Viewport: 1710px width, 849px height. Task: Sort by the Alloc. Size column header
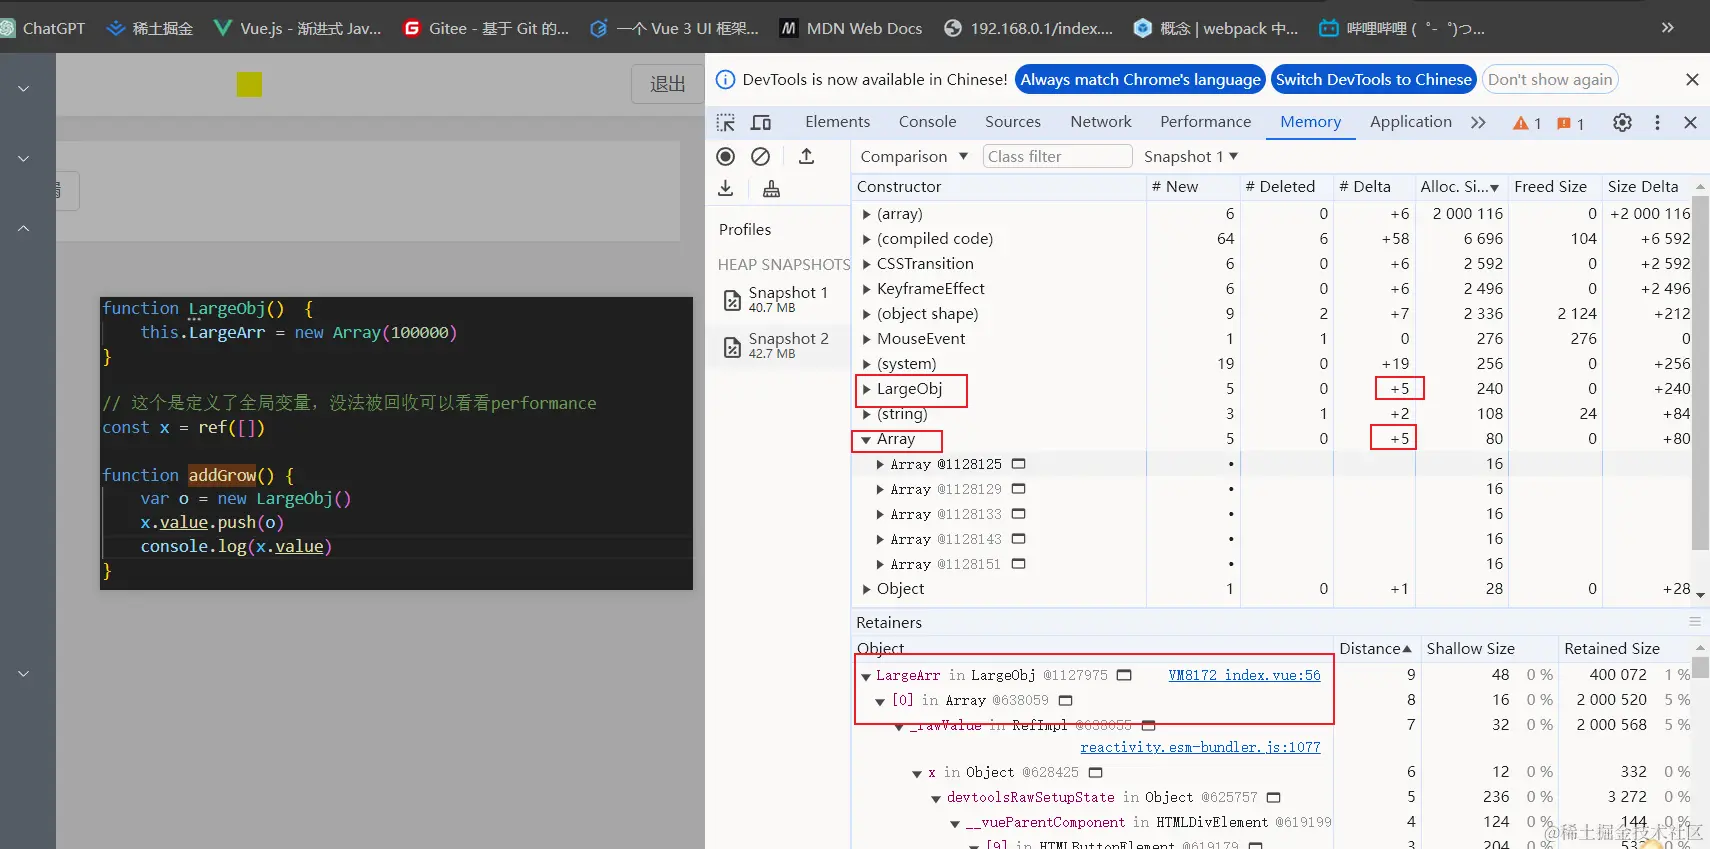(1460, 187)
